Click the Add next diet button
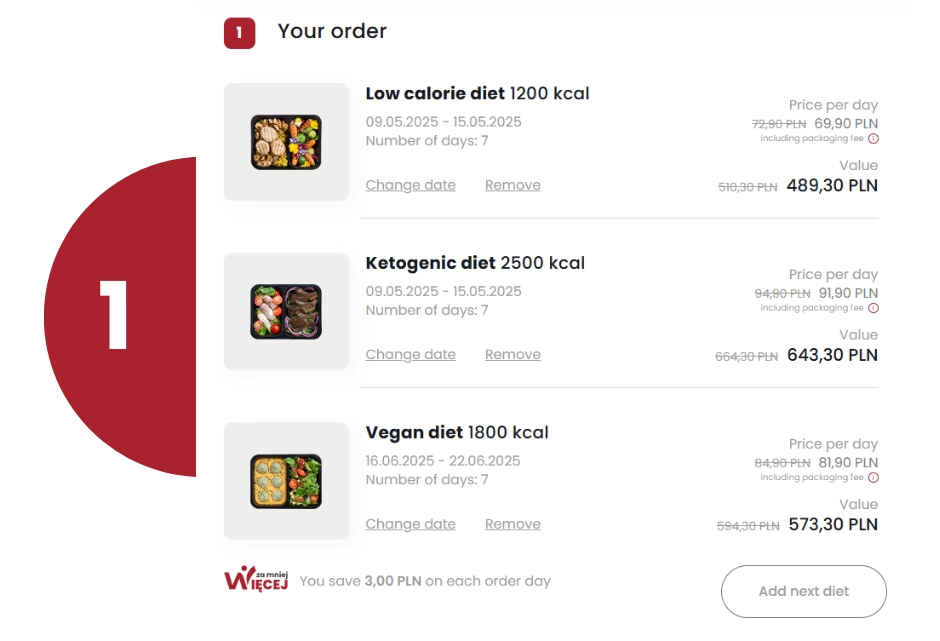This screenshot has width=940, height=641. [804, 591]
